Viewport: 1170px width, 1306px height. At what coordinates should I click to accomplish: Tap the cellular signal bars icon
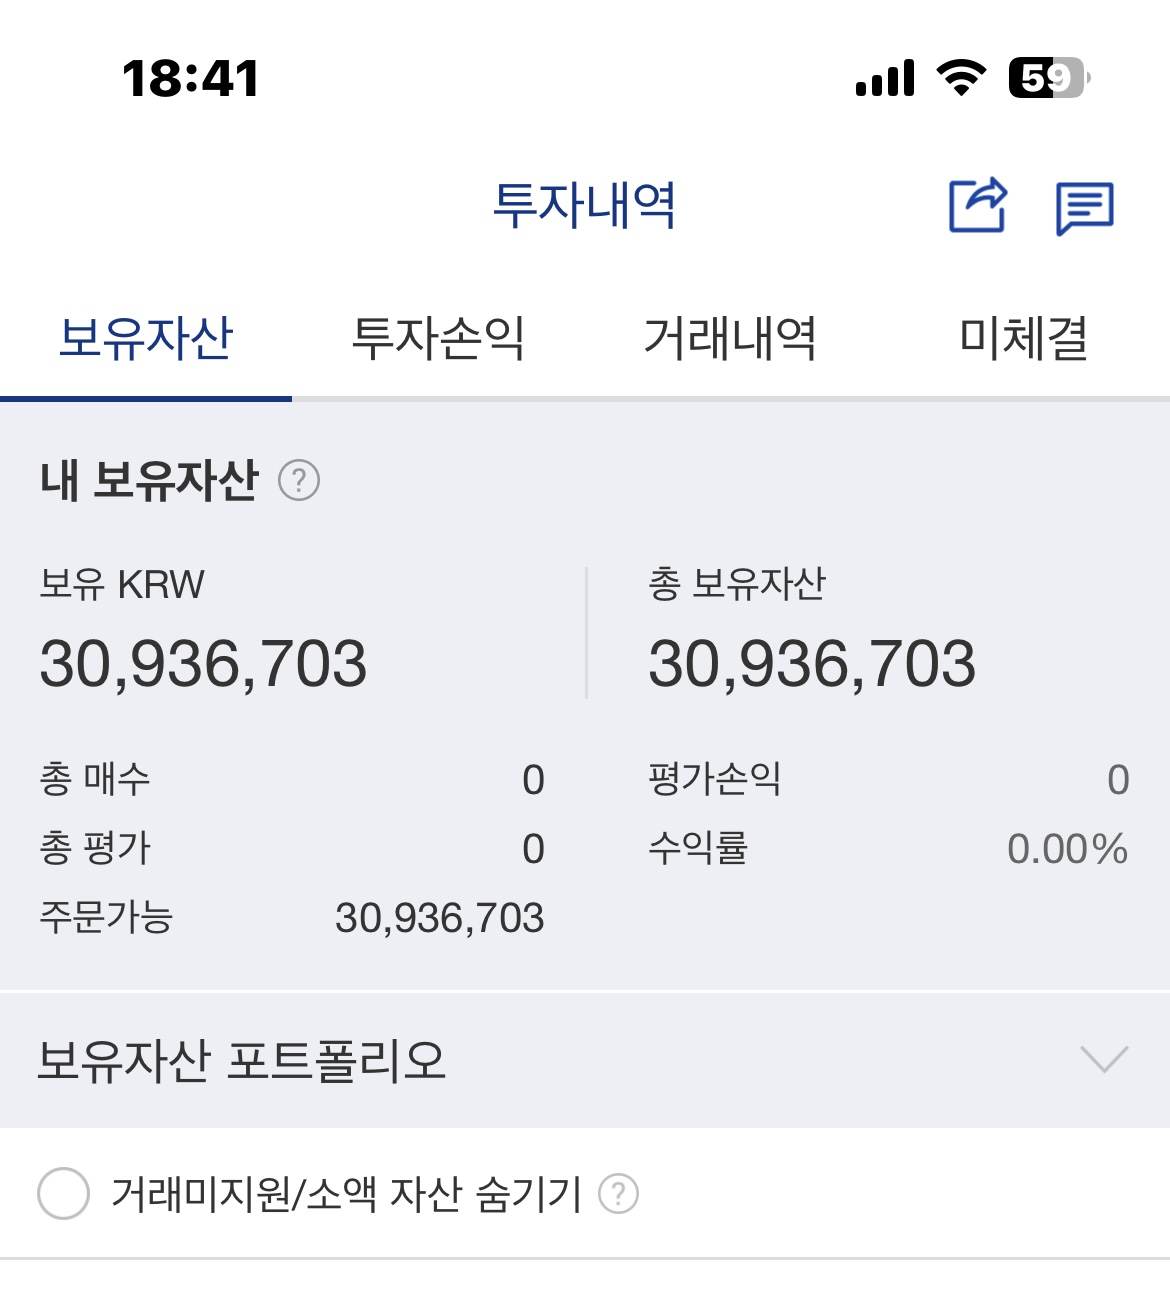click(x=885, y=78)
